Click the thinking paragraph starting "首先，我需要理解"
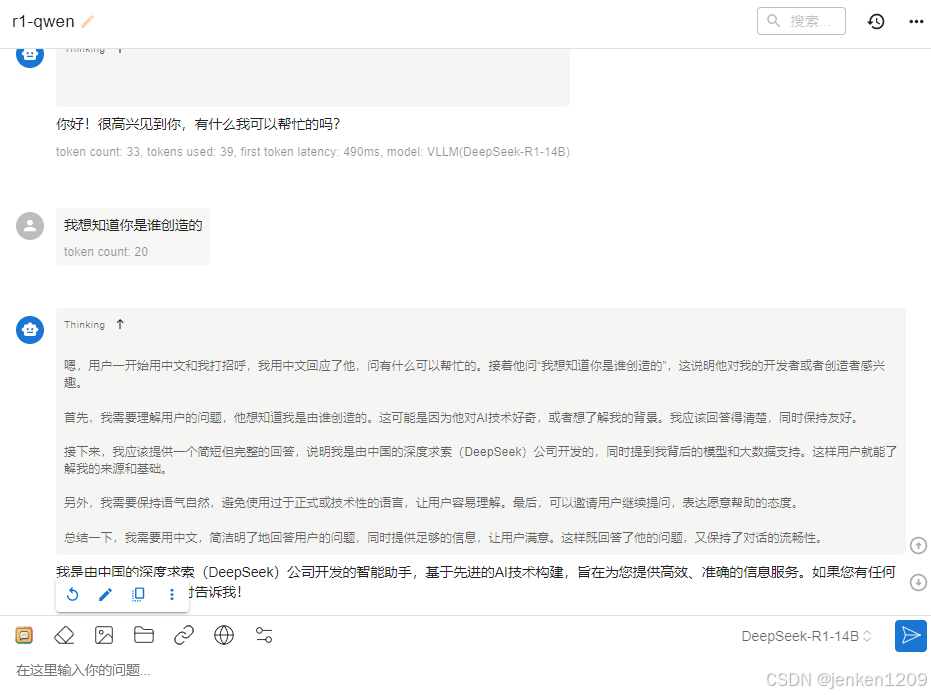931x695 pixels. pyautogui.click(x=461, y=418)
